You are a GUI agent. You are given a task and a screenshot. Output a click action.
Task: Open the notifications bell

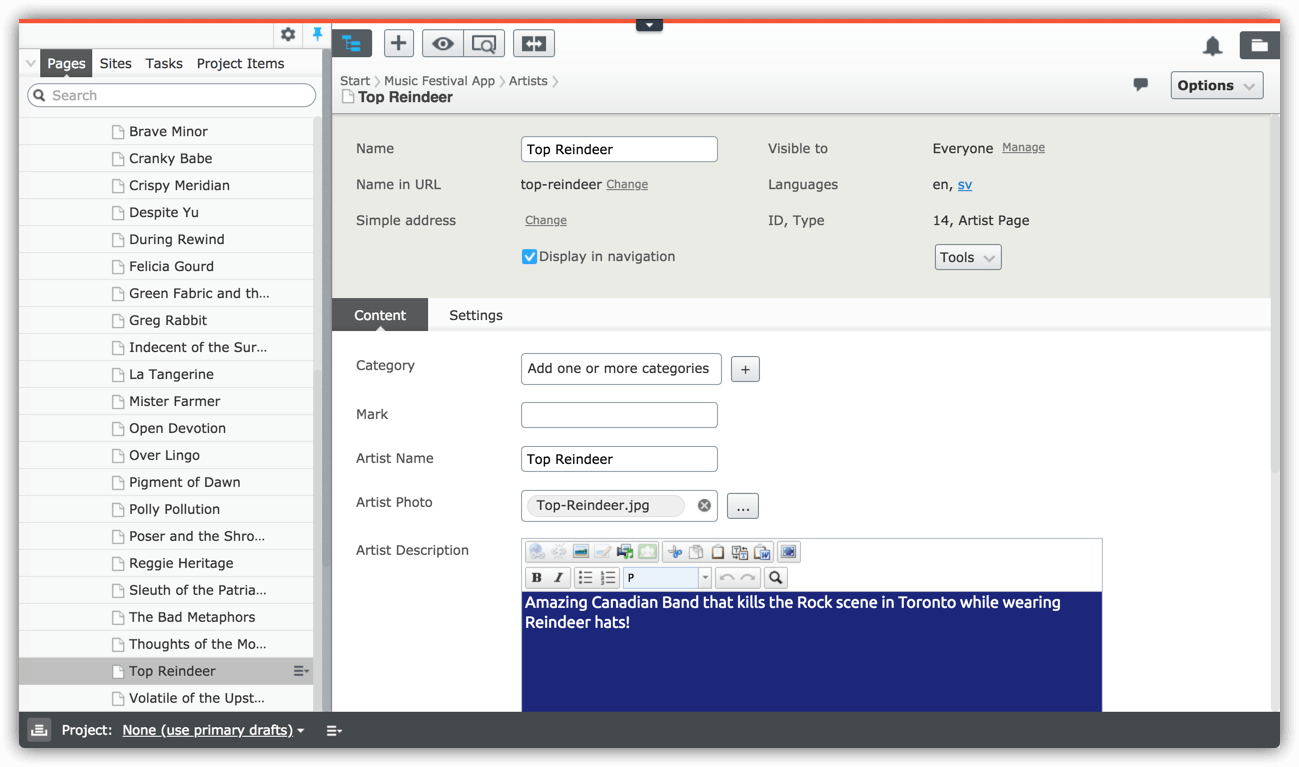pos(1212,45)
